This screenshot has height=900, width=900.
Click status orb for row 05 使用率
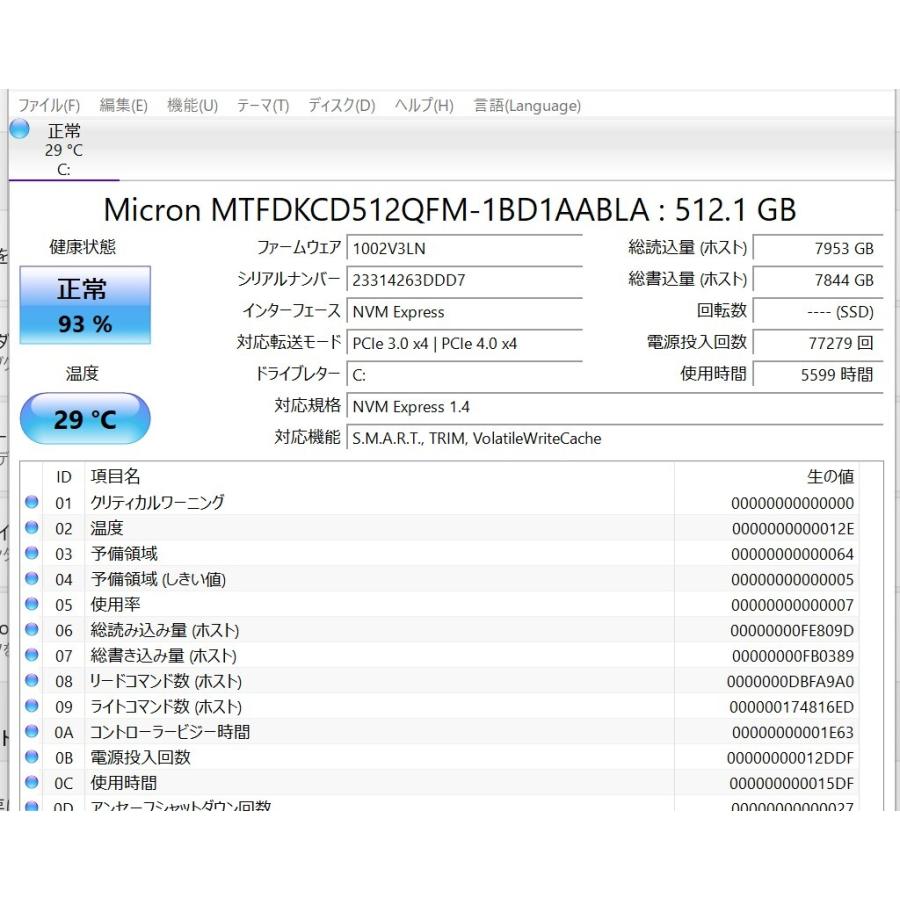[x=32, y=604]
